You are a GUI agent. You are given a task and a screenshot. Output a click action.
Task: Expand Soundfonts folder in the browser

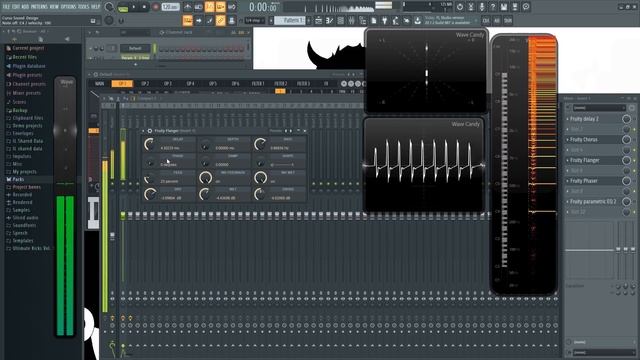pyautogui.click(x=24, y=225)
